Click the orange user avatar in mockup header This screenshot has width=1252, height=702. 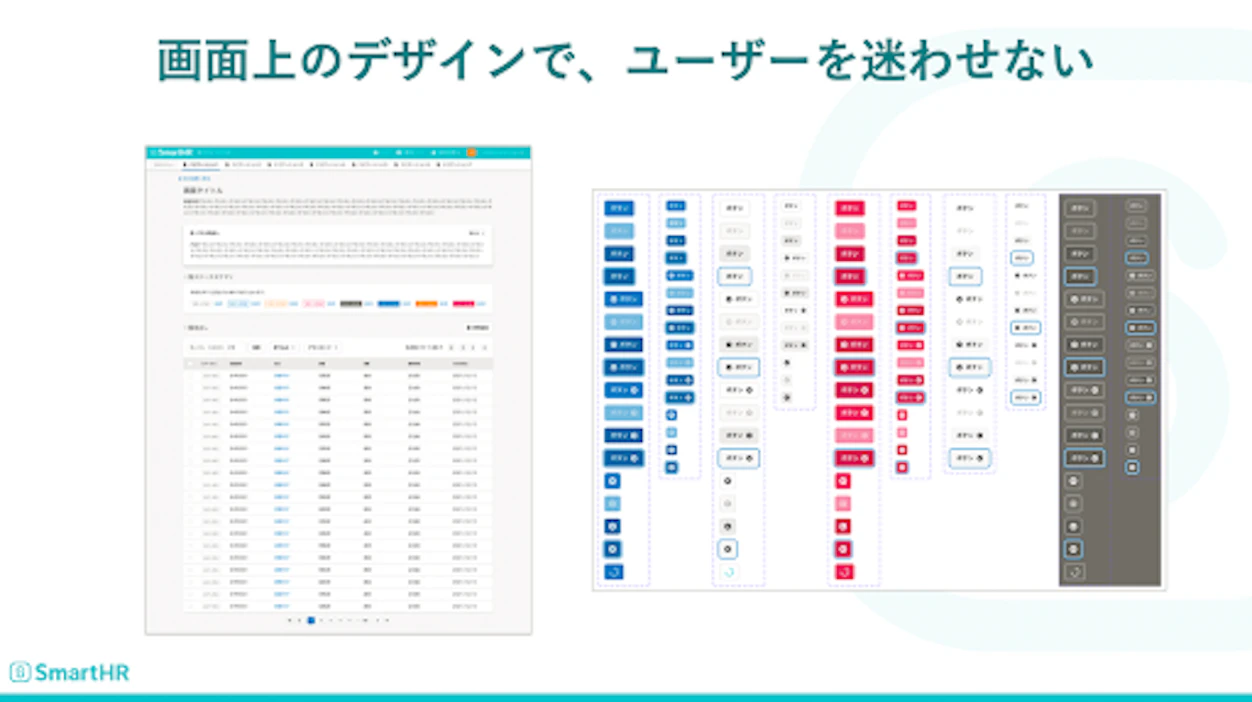[x=472, y=153]
